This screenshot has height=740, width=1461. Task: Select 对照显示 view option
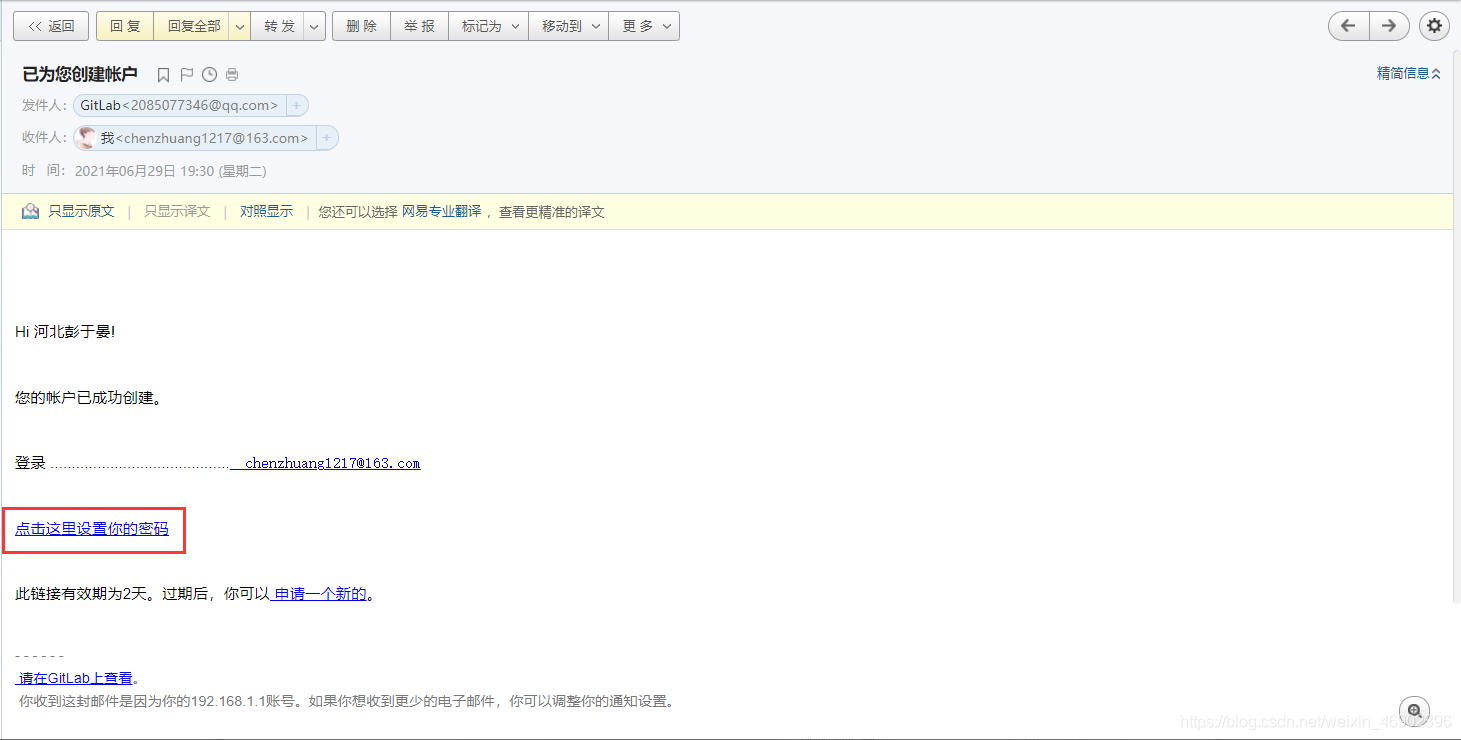pos(266,211)
